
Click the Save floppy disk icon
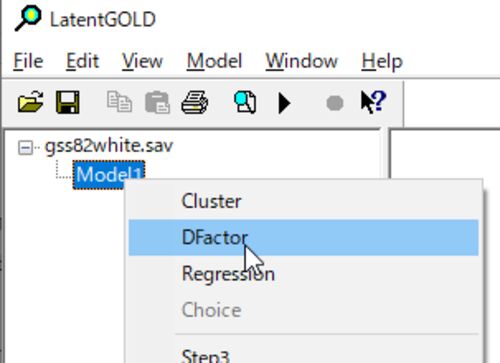(x=68, y=102)
